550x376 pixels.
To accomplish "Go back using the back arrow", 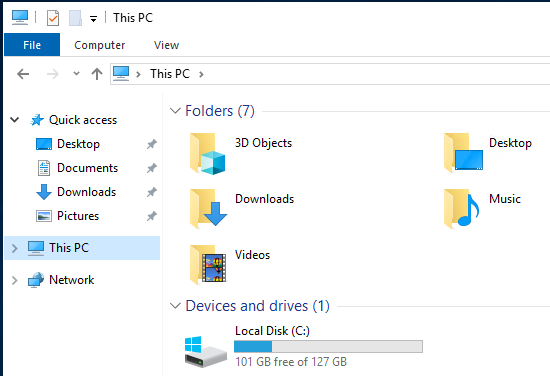I will [23, 74].
